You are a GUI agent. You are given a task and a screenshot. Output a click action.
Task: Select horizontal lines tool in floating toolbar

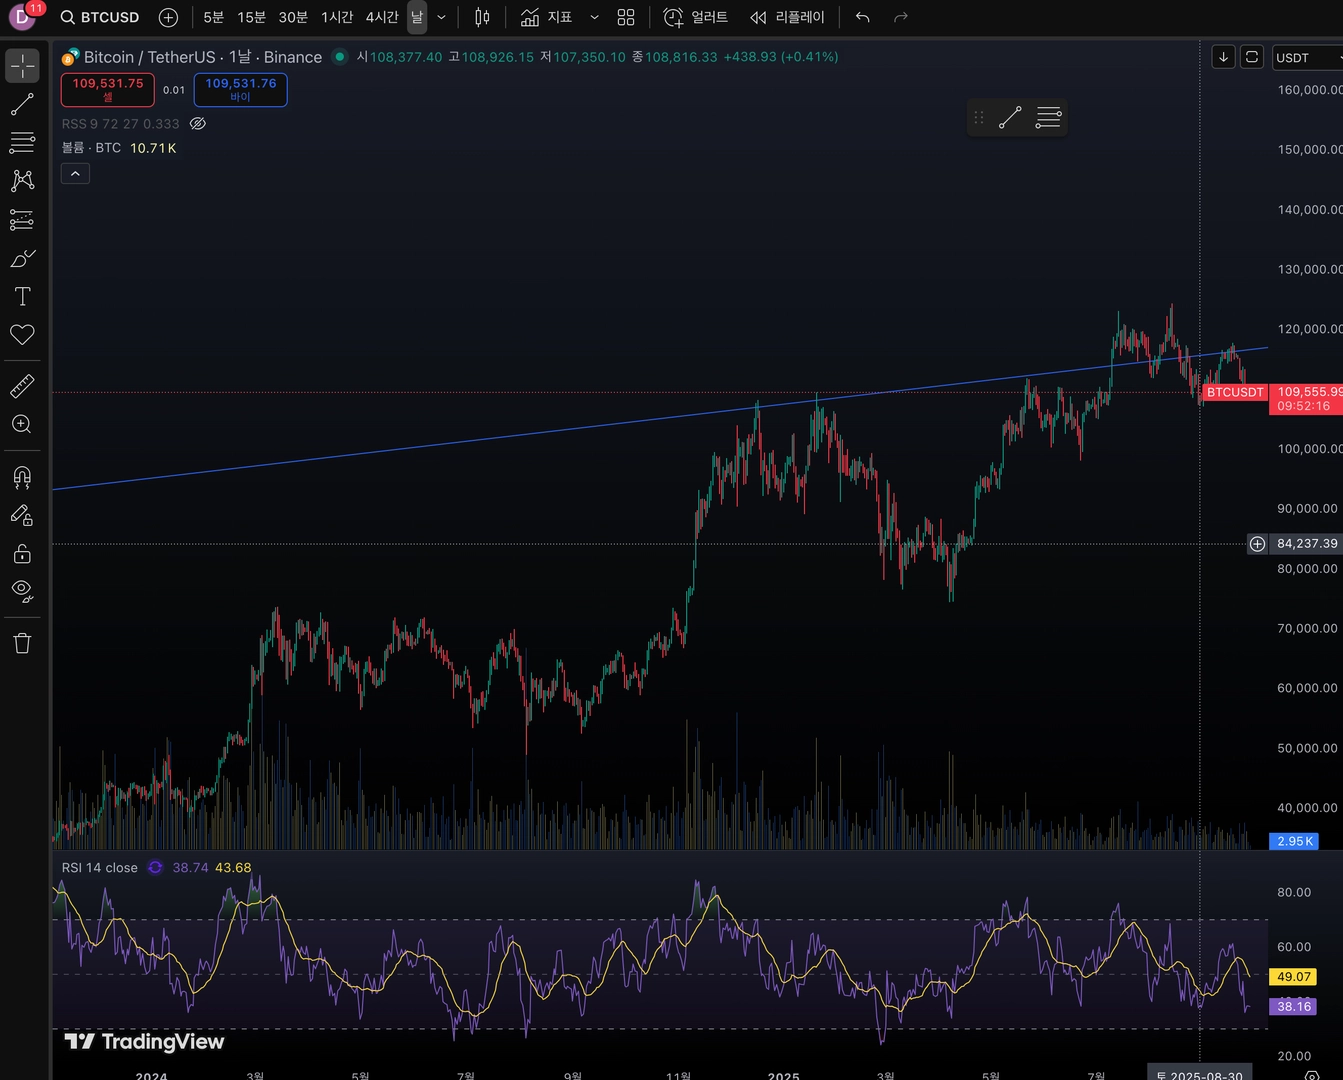pos(1048,118)
